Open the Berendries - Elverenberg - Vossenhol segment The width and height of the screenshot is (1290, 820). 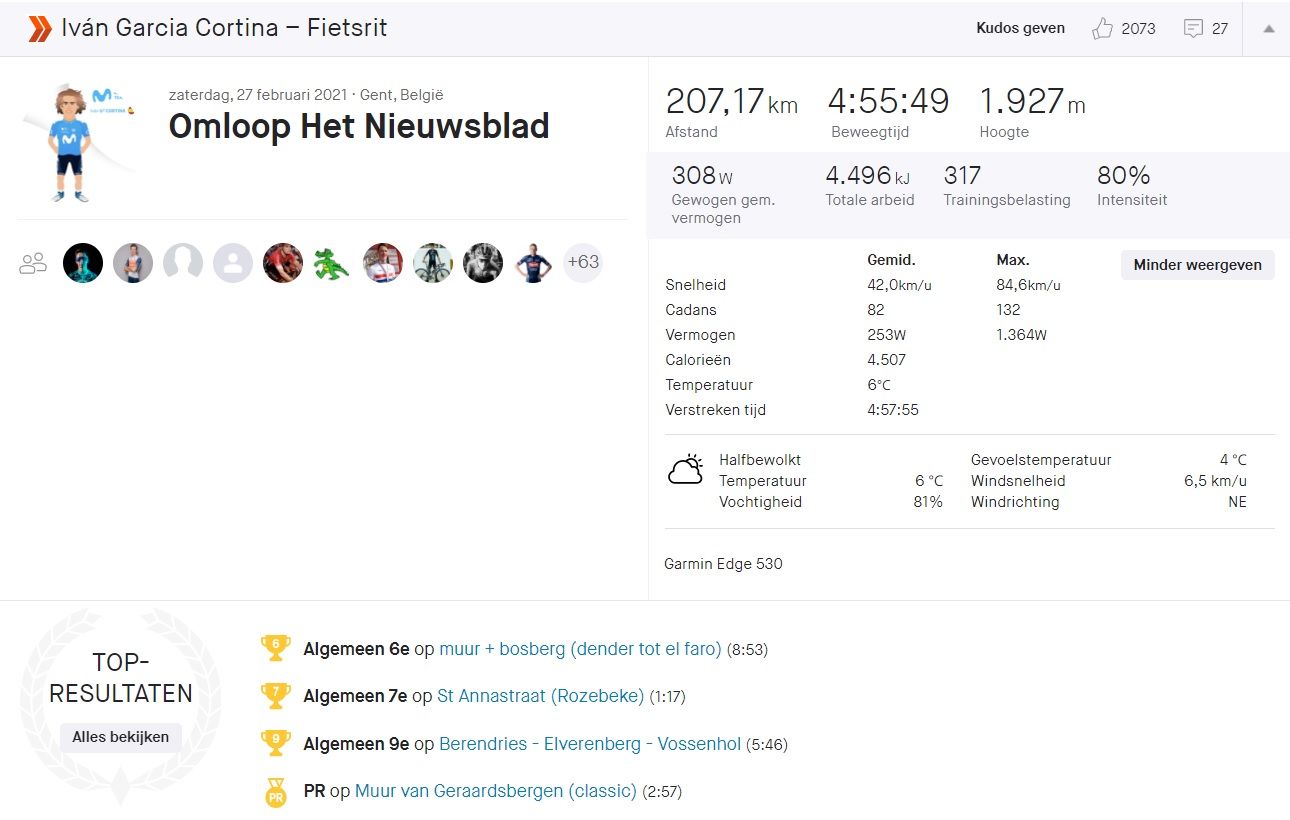(x=590, y=744)
